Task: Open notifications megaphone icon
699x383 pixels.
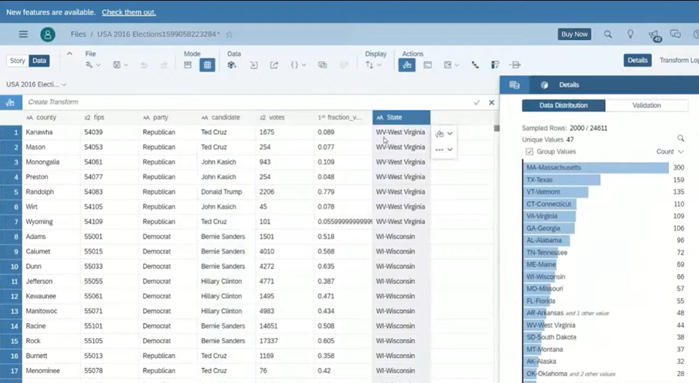Action: (x=654, y=35)
